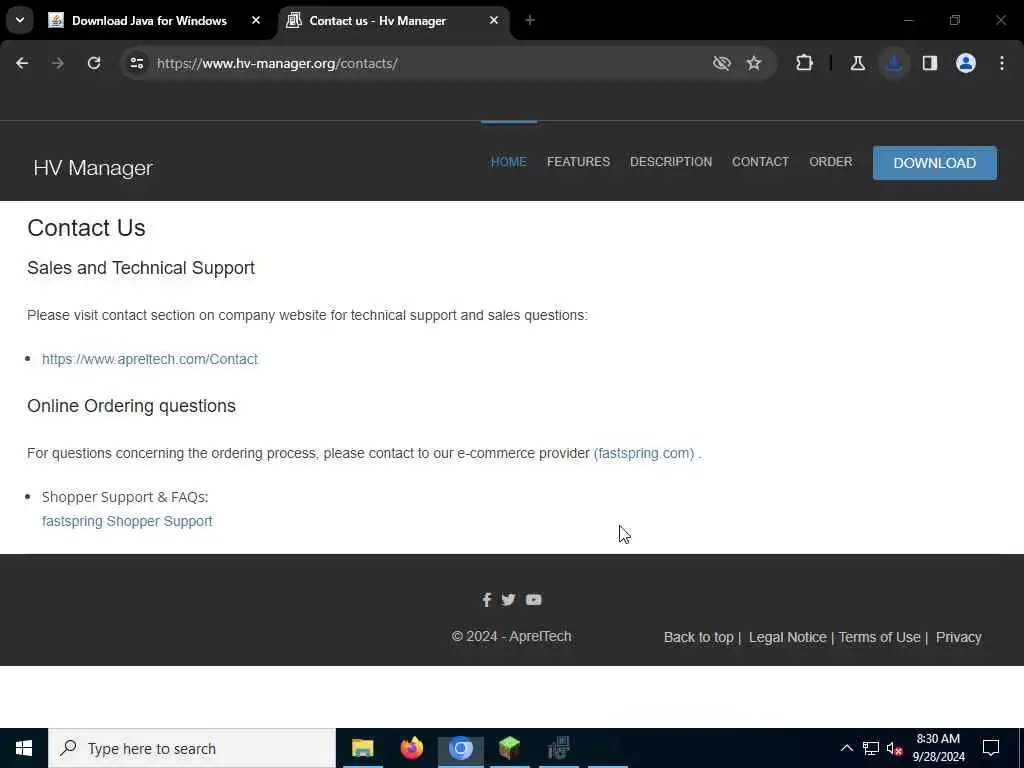
Task: Click the HV Manager site logo
Action: coord(93,168)
